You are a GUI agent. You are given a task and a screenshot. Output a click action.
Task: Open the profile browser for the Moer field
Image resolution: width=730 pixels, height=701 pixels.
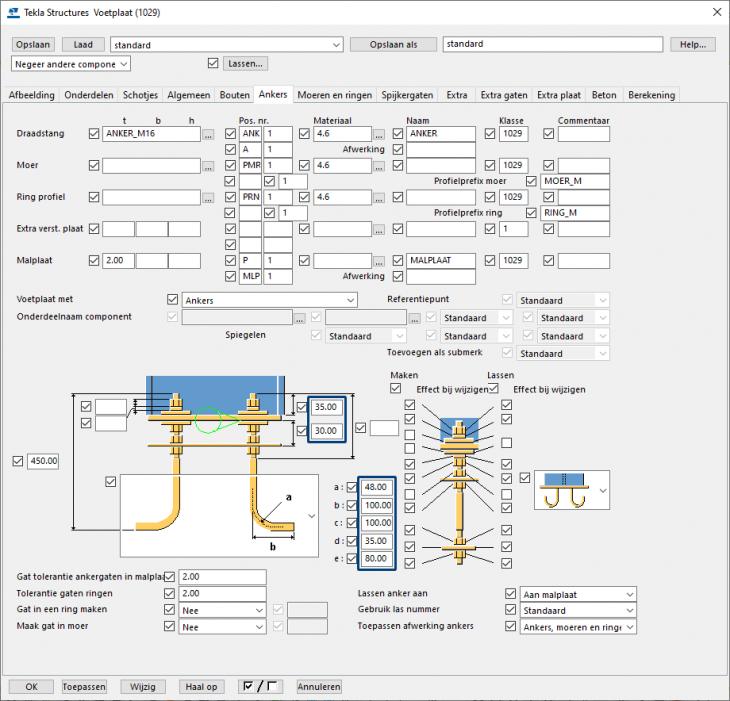[x=208, y=166]
